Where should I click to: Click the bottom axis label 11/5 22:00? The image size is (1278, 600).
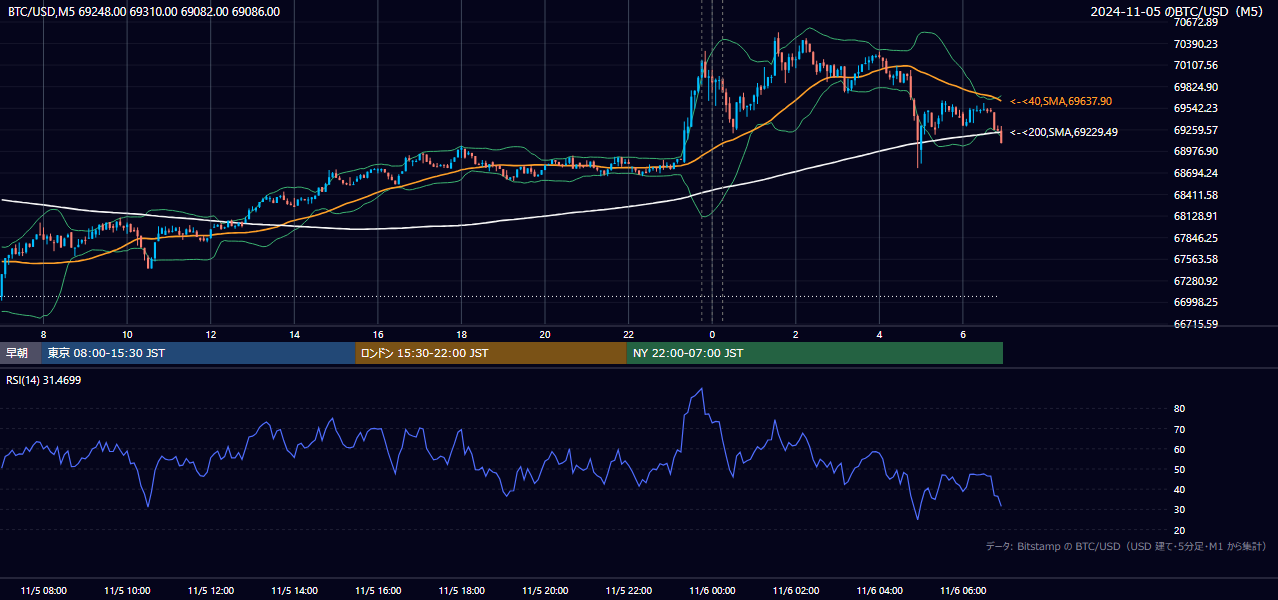coord(628,590)
